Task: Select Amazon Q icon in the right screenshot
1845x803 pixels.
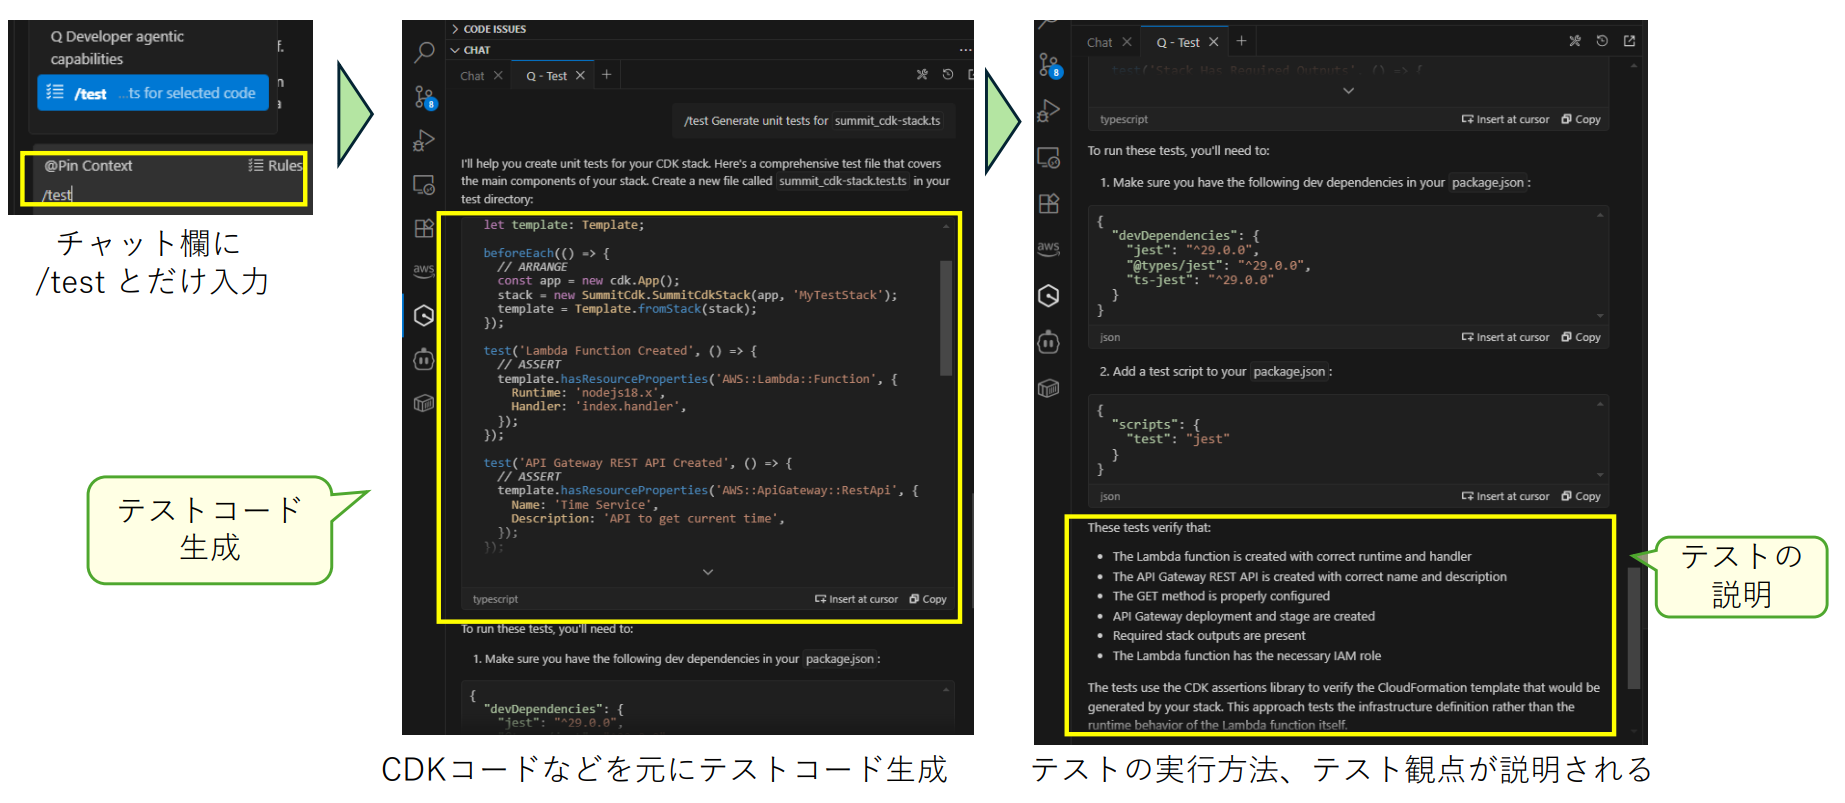Action: pos(1049,295)
